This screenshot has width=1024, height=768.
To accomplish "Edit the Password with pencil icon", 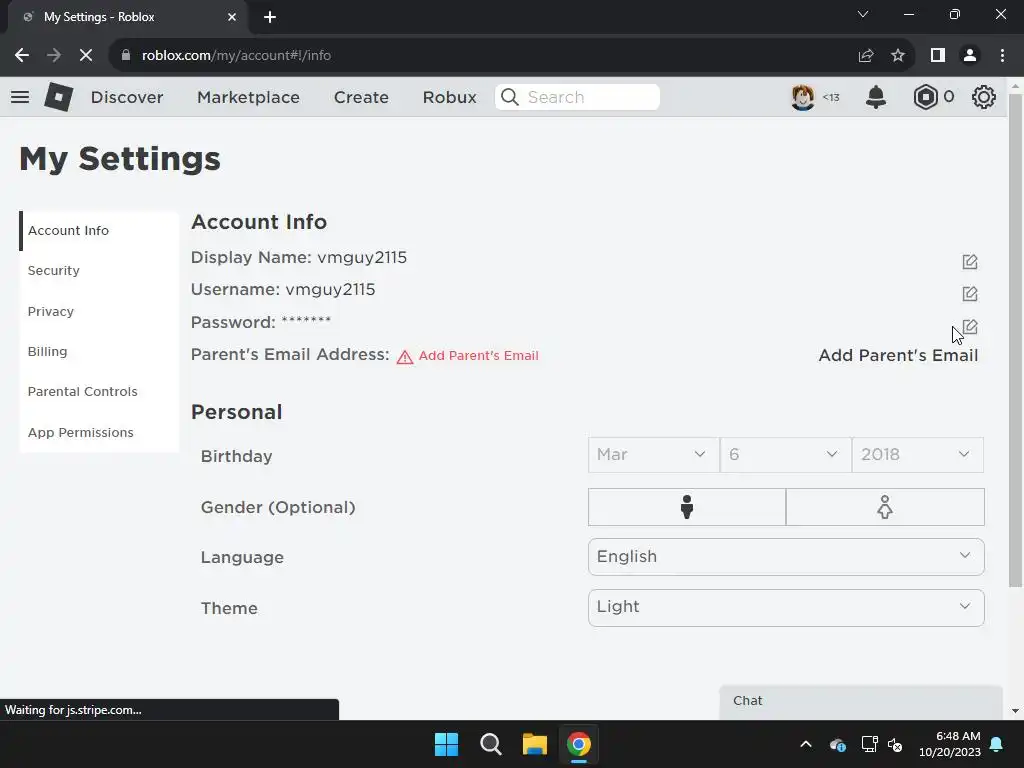I will click(970, 327).
